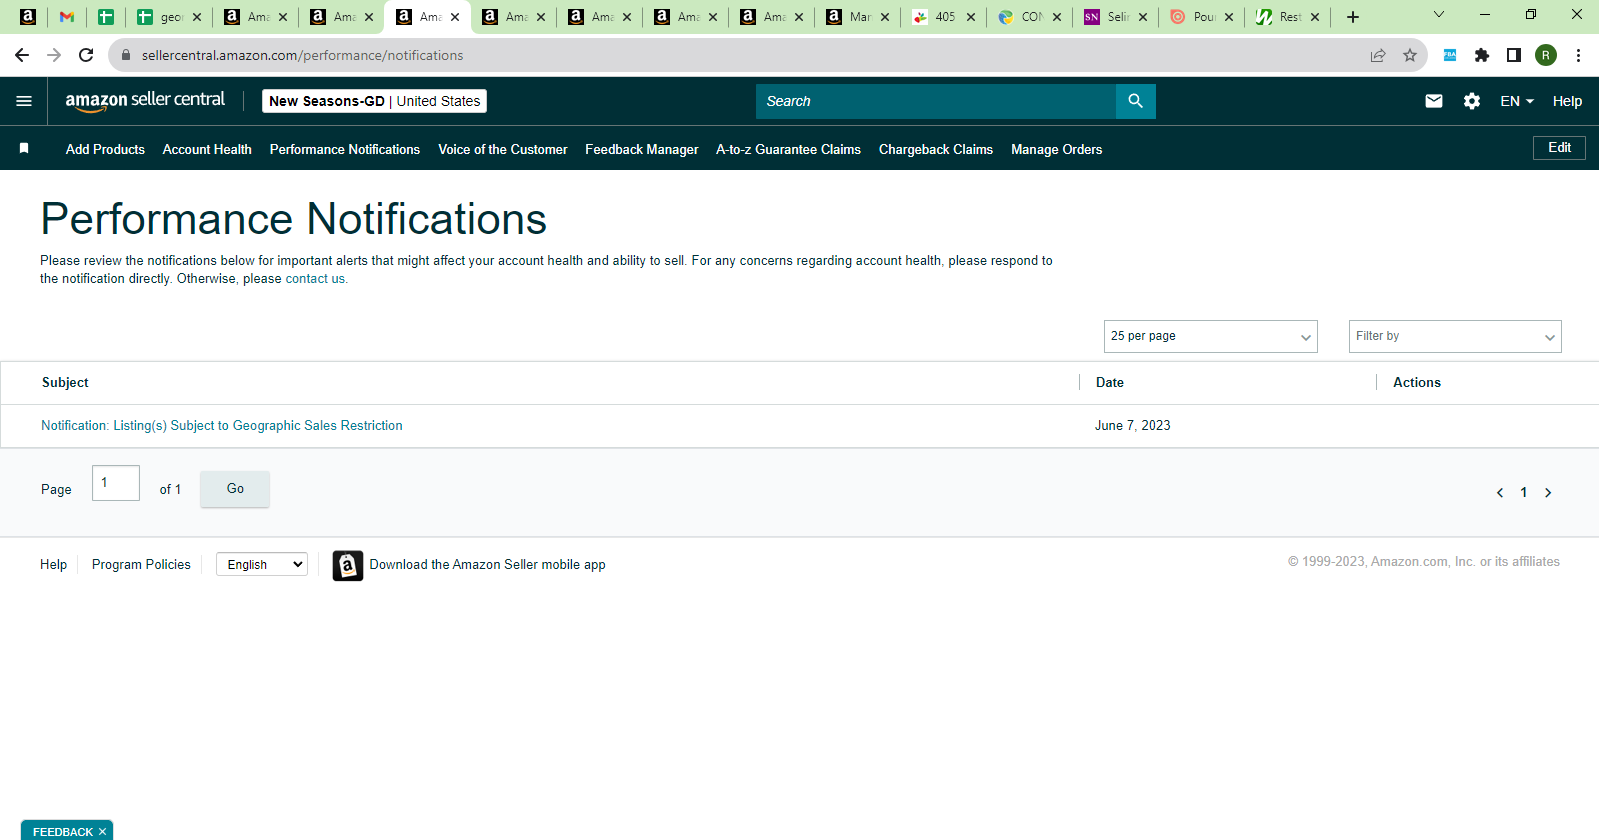Bookmark this page with the star
The image size is (1599, 840).
coord(1410,55)
